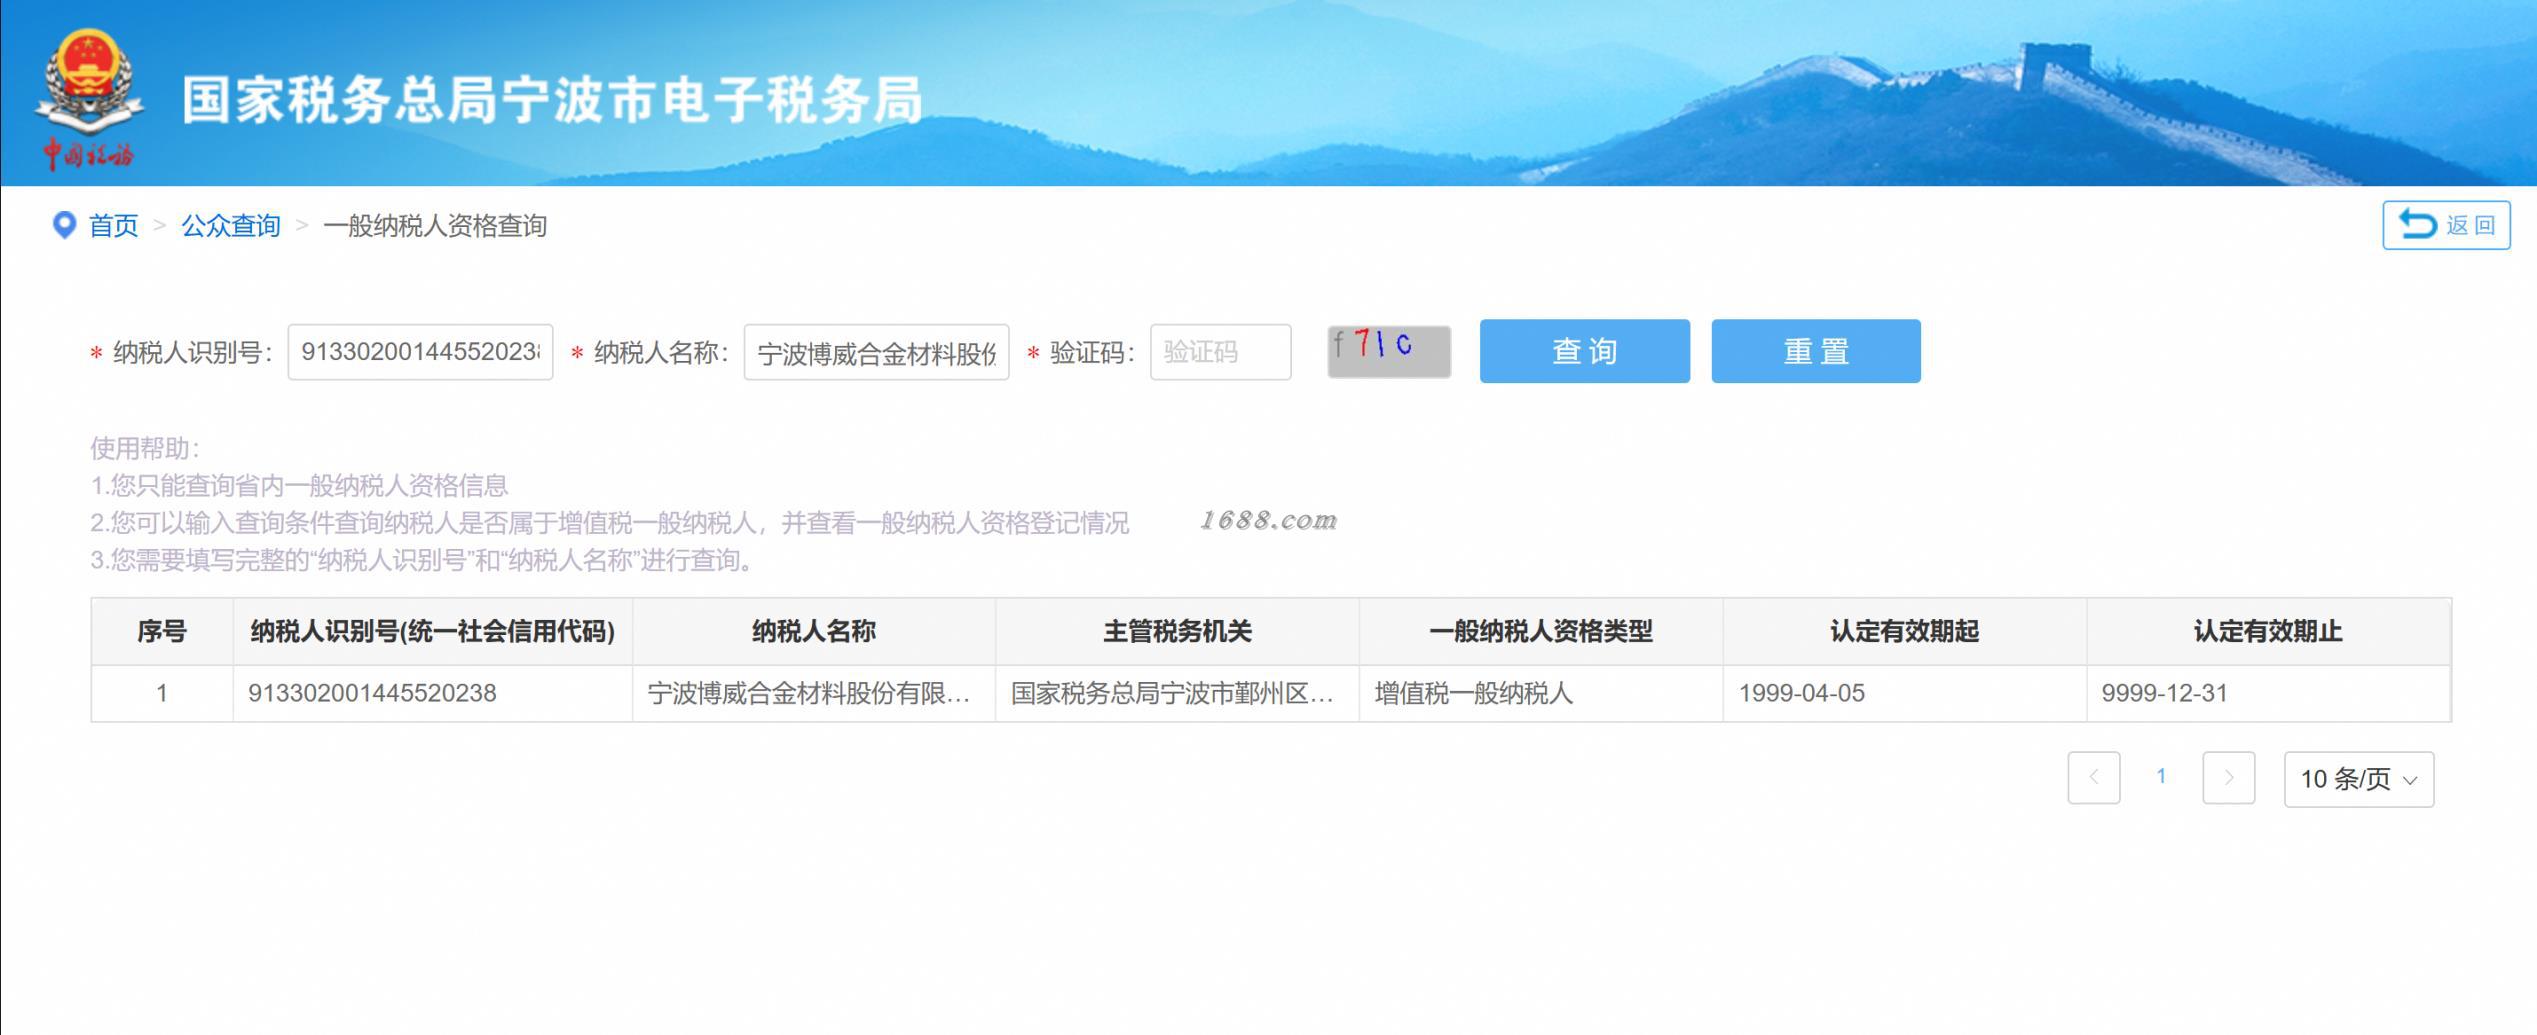Select page number 1
2537x1035 pixels.
[2161, 777]
